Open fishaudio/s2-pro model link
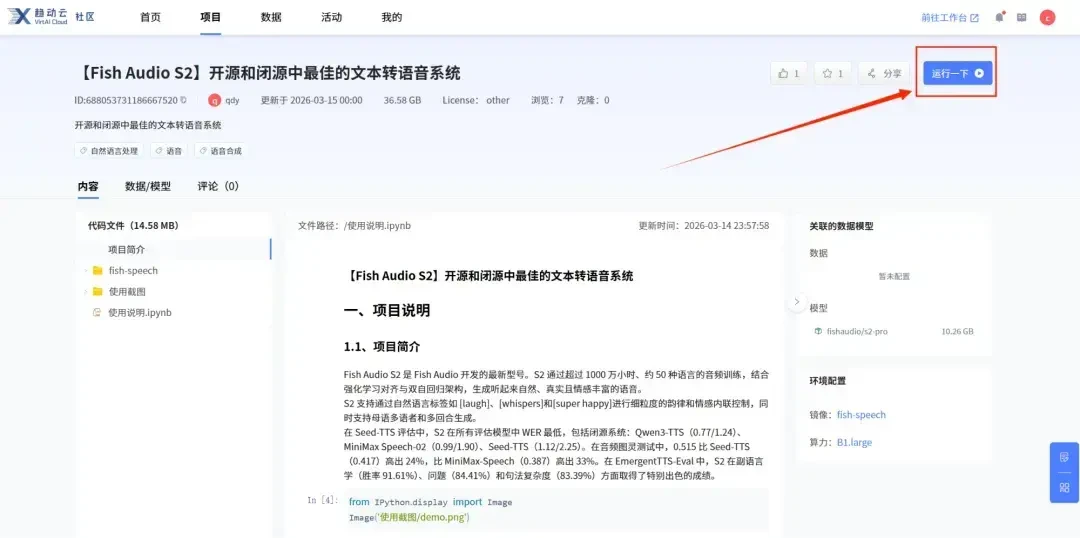The height and width of the screenshot is (538, 1080). click(x=857, y=331)
